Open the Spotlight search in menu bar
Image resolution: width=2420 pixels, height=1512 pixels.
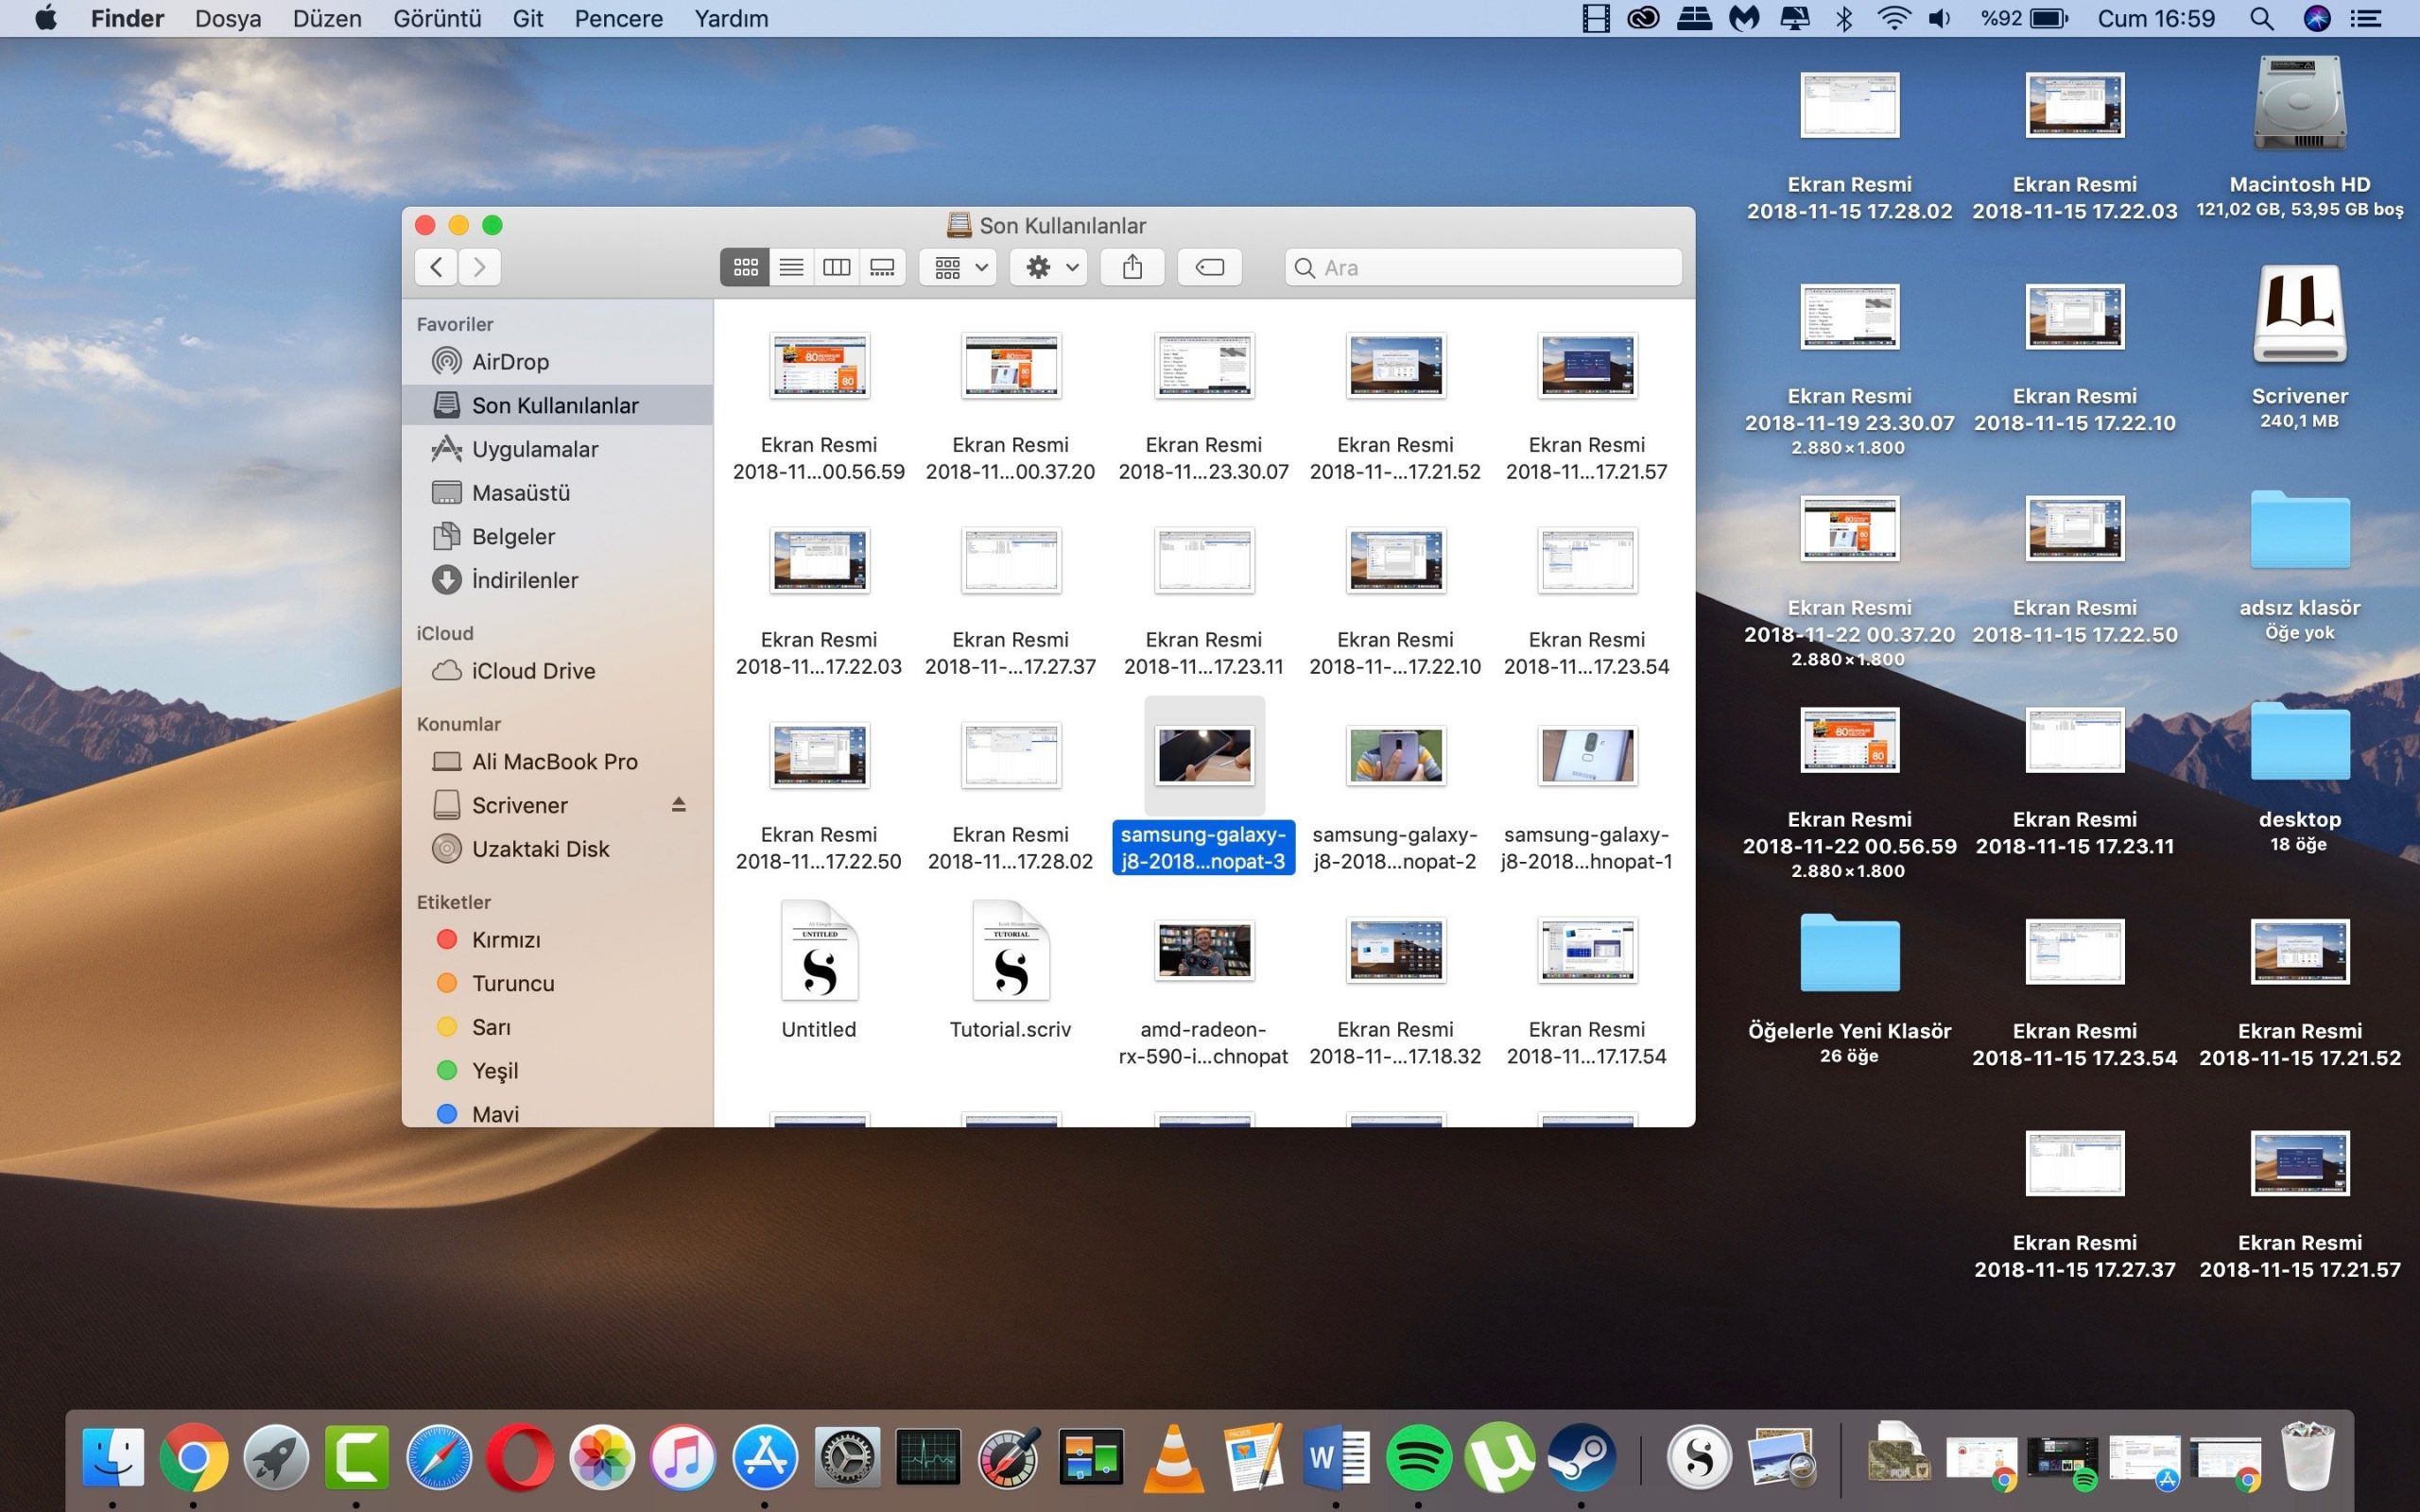(2261, 18)
